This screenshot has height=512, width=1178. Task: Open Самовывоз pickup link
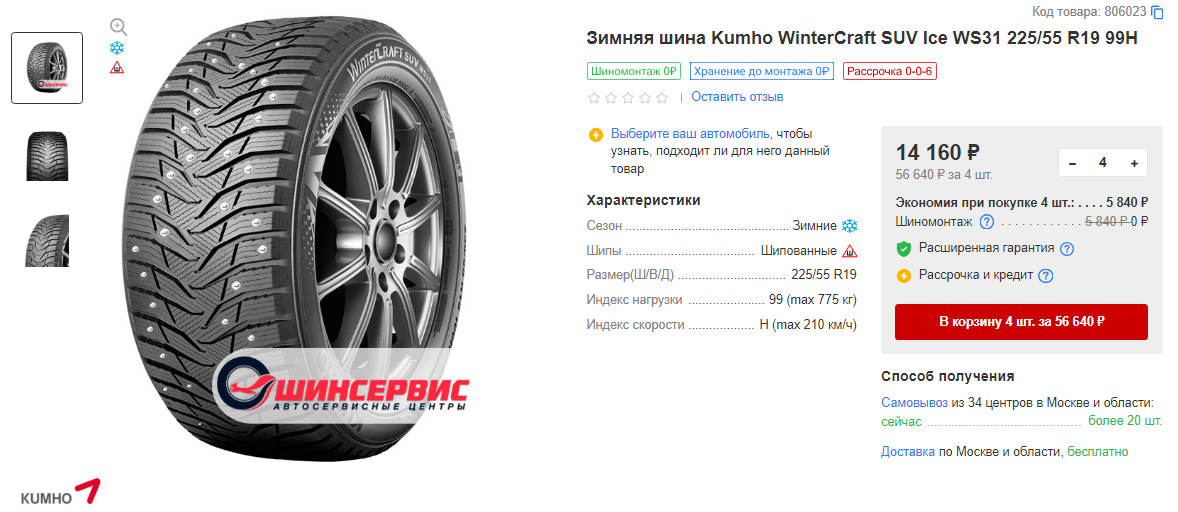(914, 402)
